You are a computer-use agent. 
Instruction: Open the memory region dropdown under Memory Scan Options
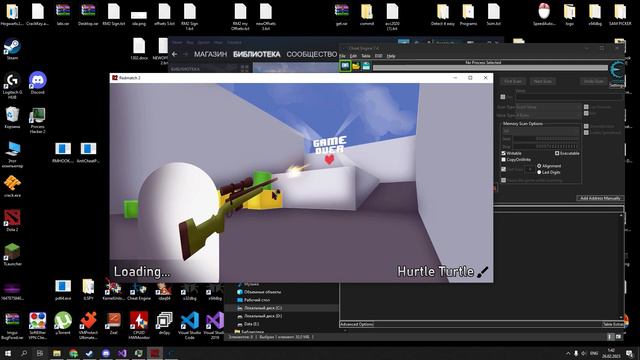(540, 131)
